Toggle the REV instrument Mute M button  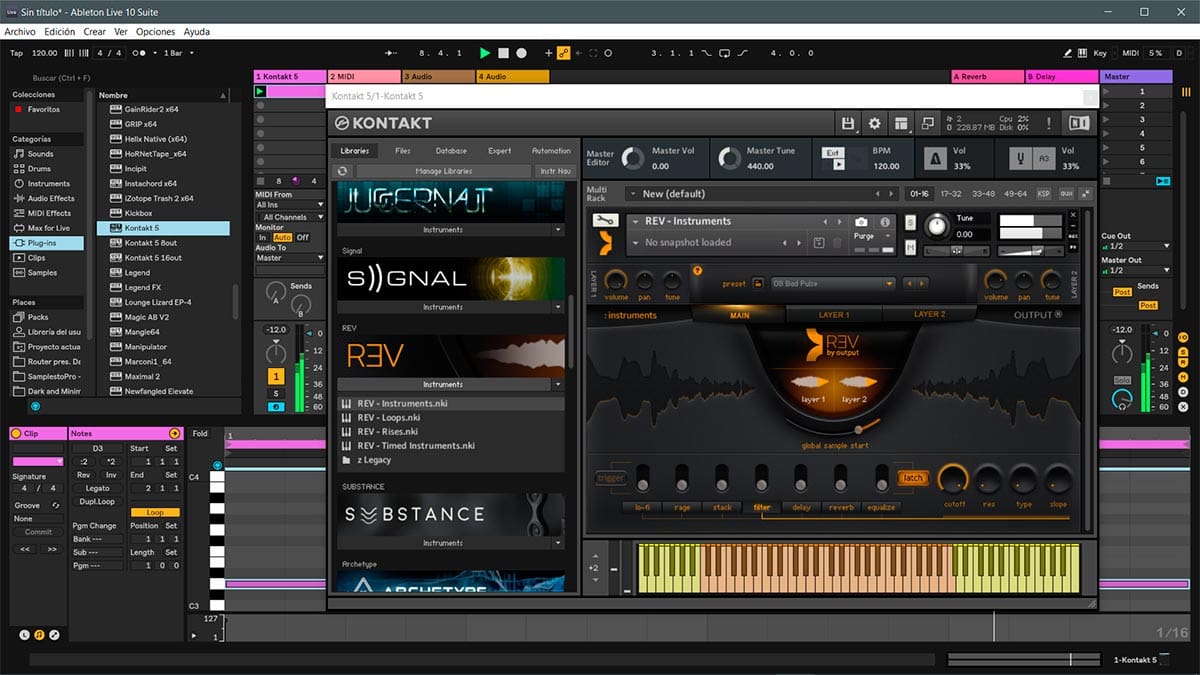point(910,247)
